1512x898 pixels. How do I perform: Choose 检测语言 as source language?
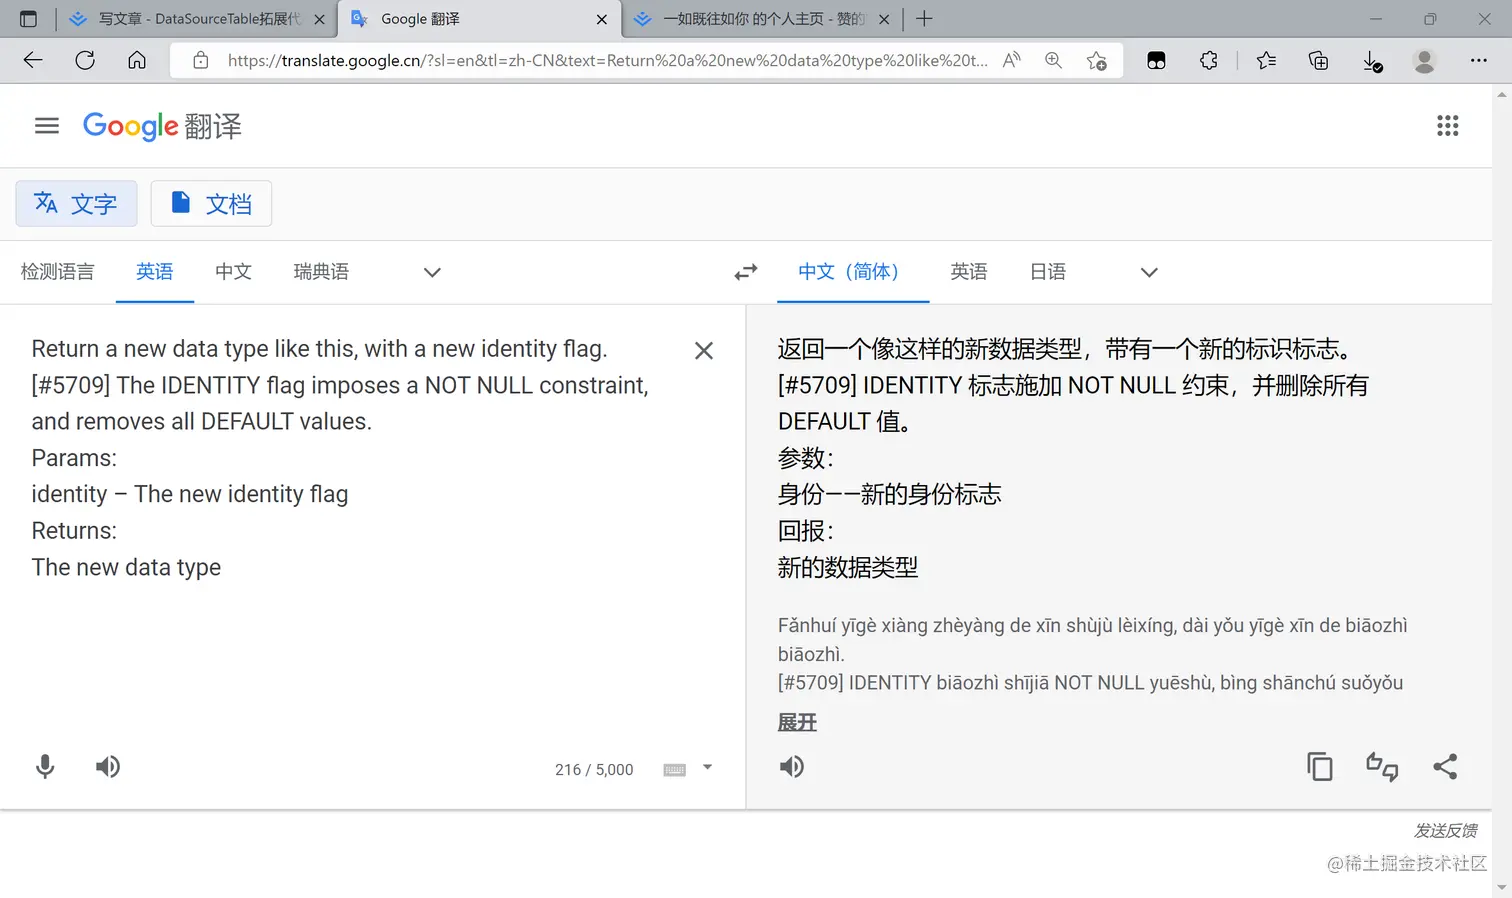point(57,272)
